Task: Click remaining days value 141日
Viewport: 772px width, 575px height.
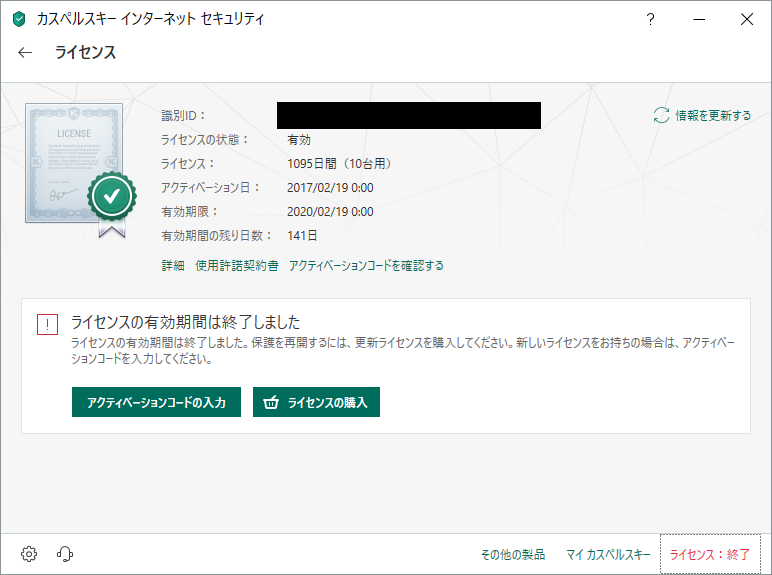Action: (302, 236)
